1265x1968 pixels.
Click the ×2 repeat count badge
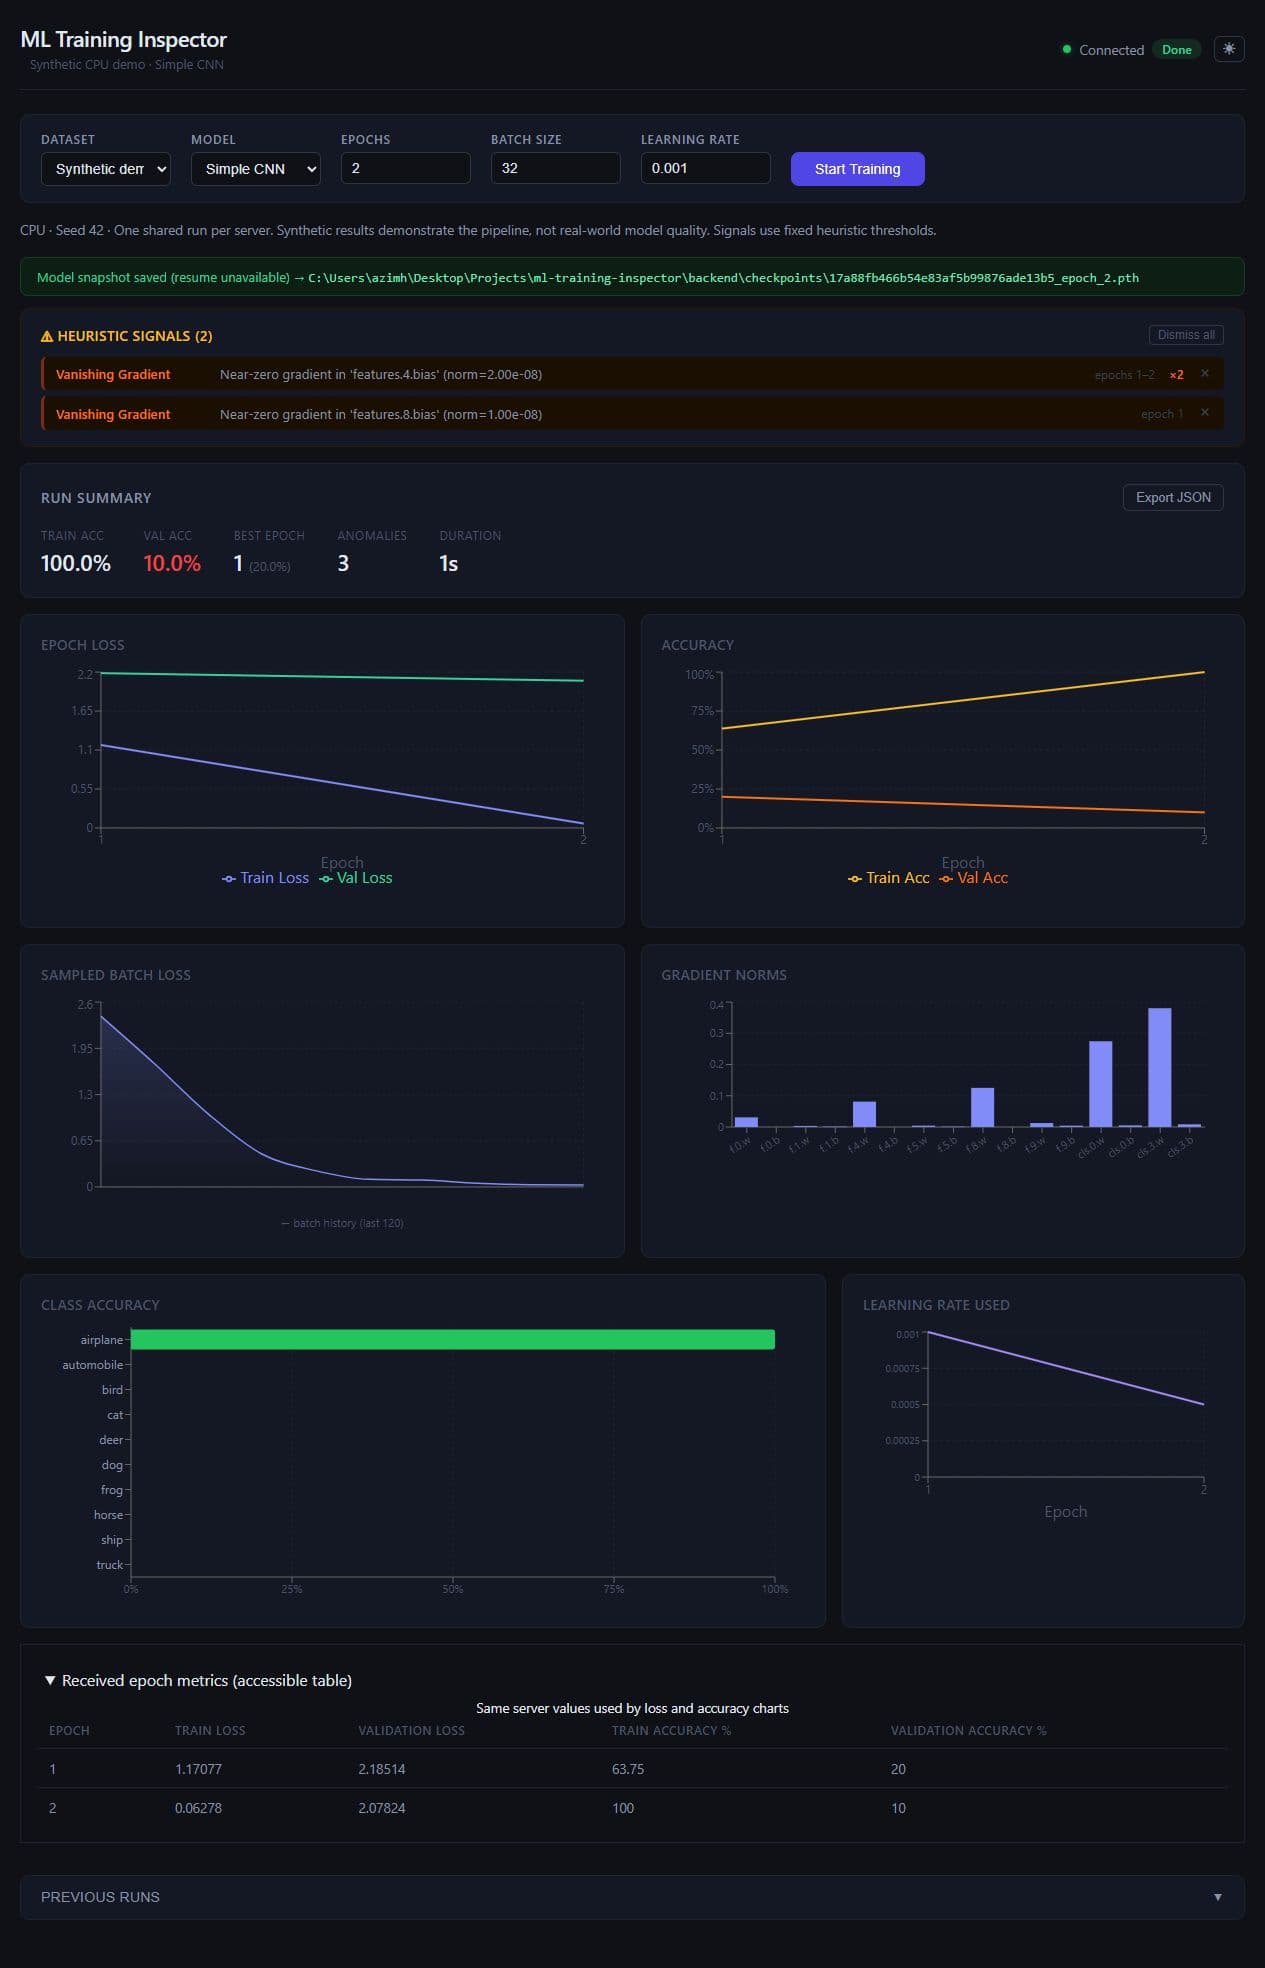[1176, 375]
